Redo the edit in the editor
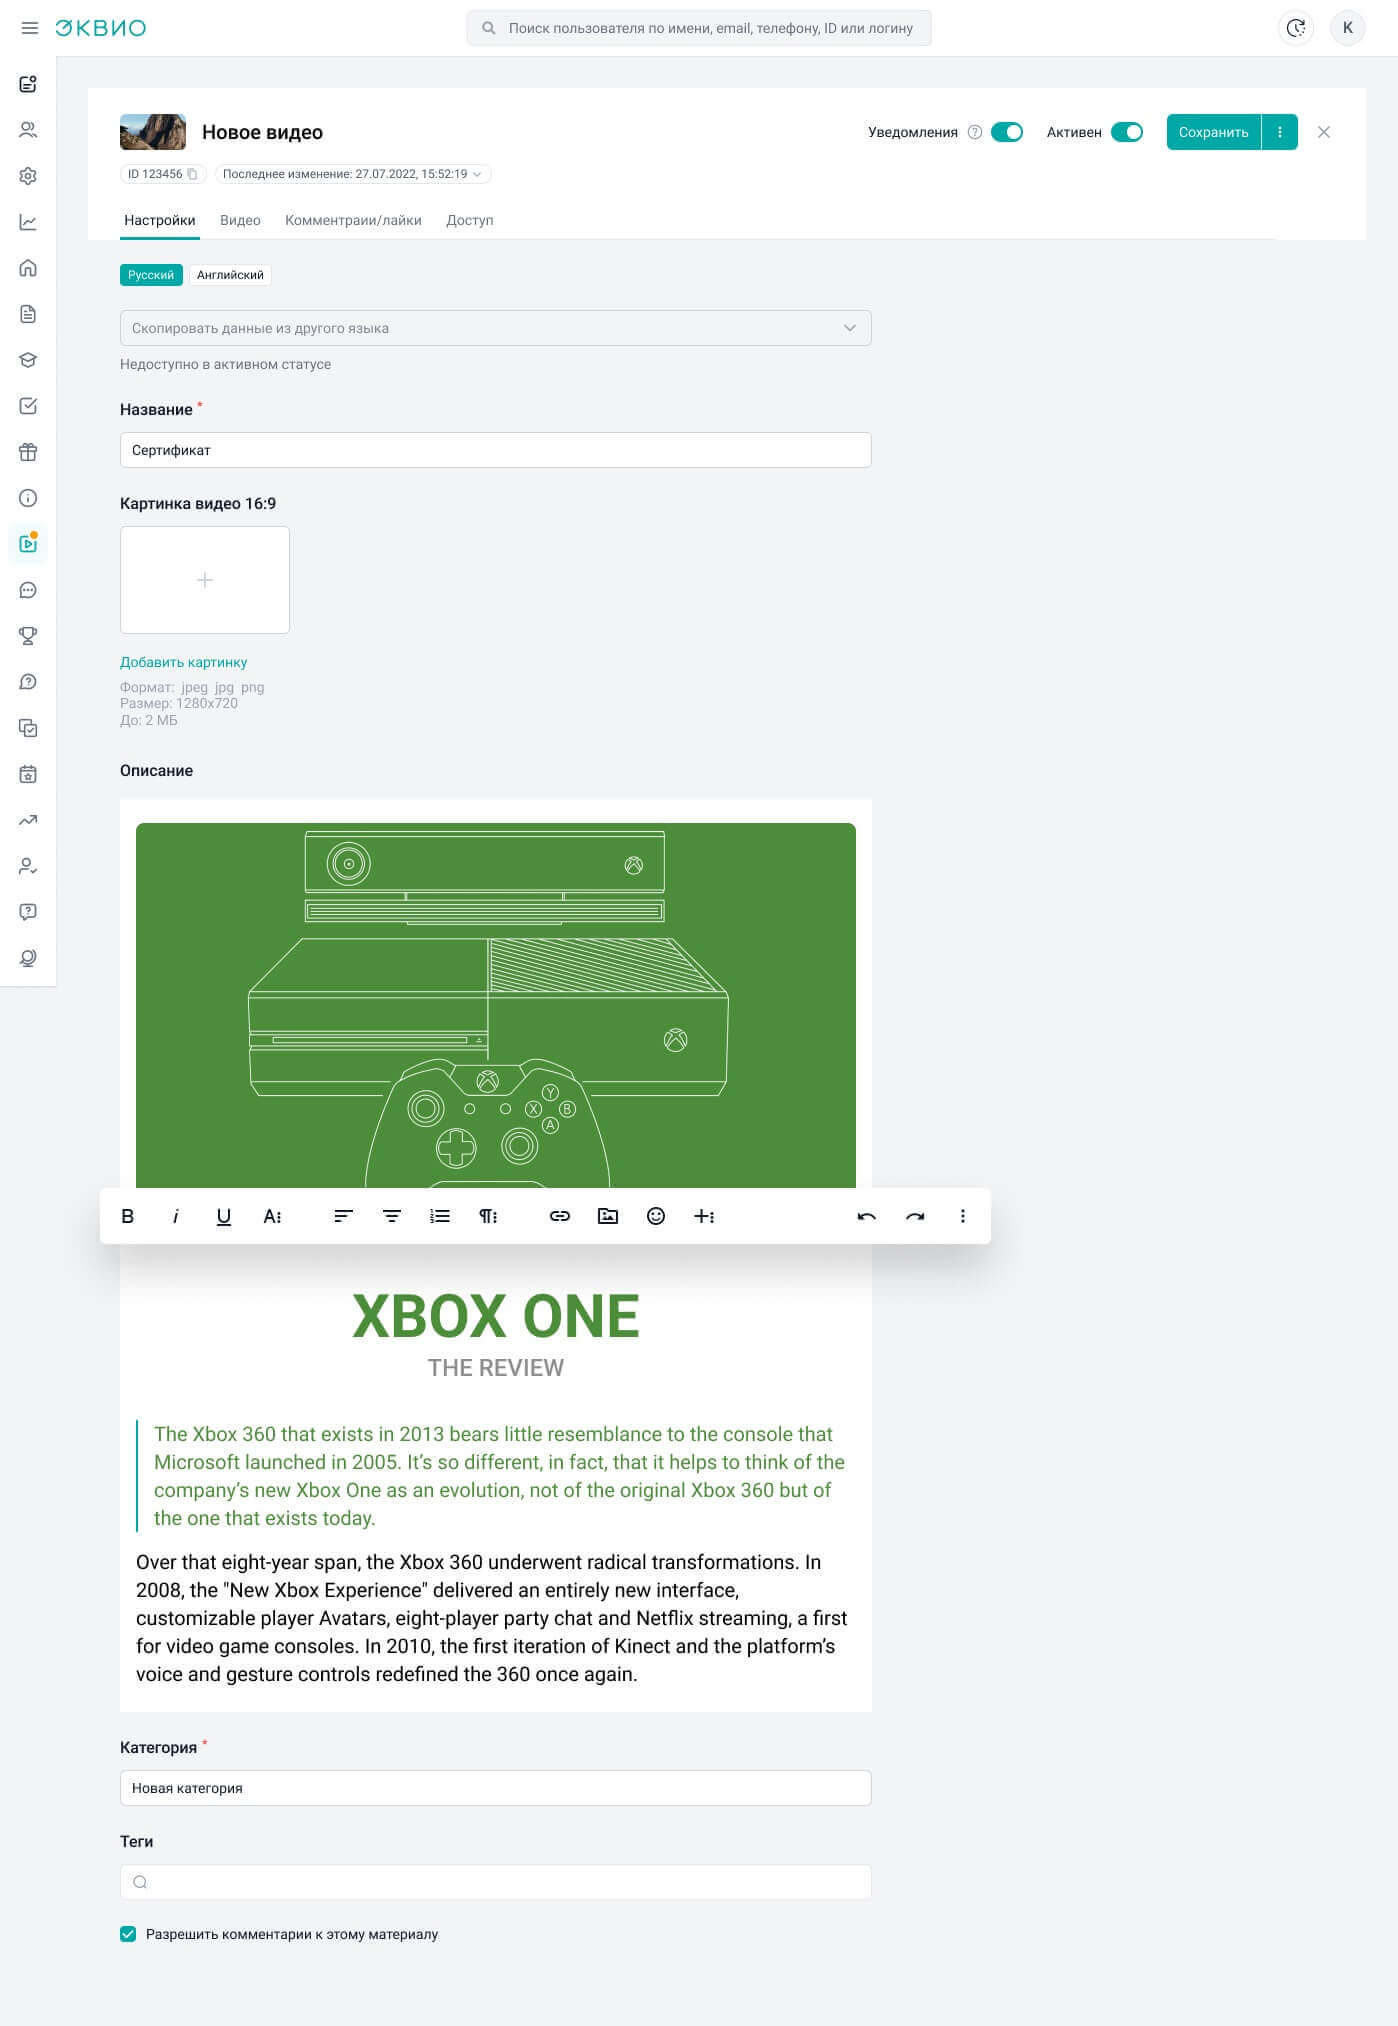 tap(915, 1216)
